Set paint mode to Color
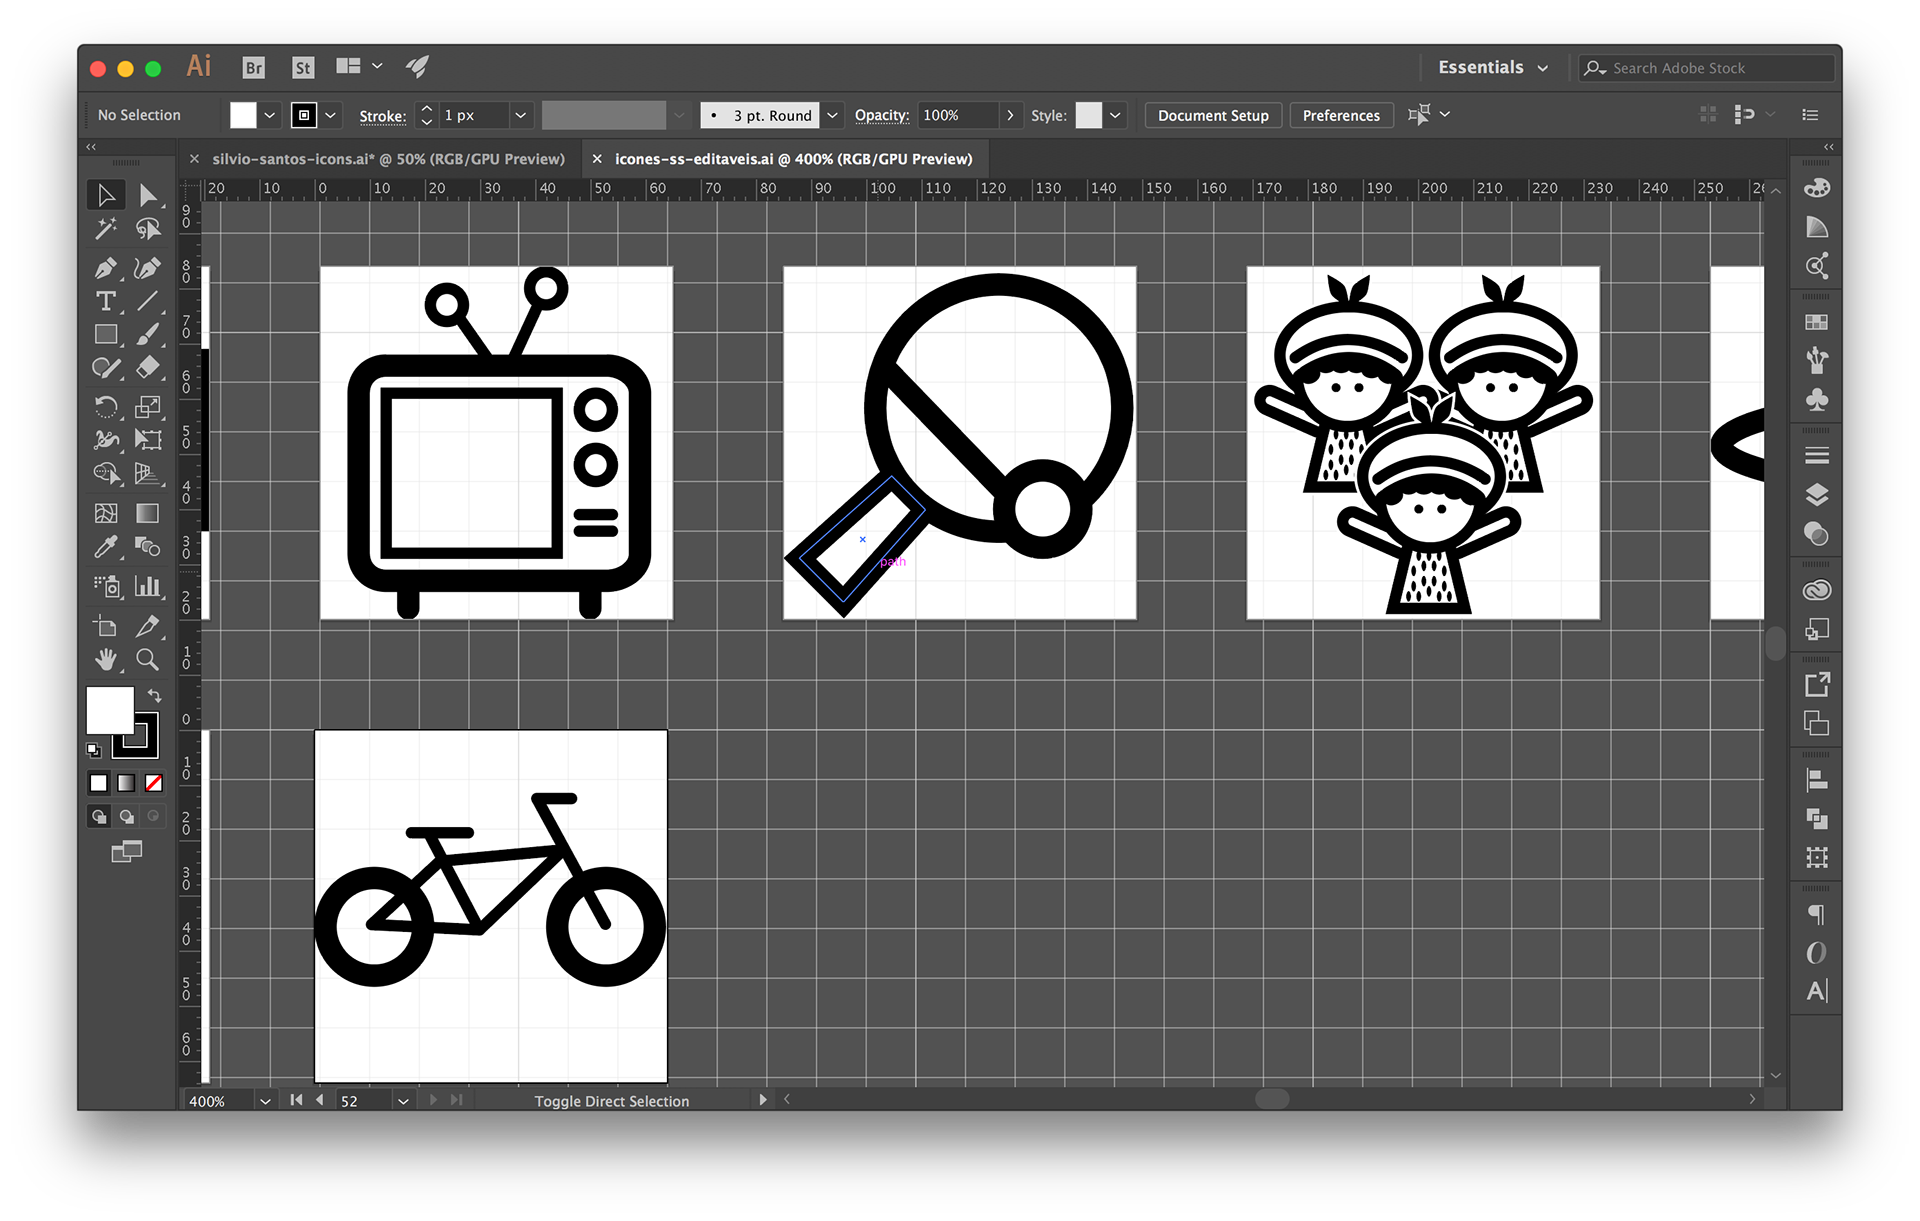1920x1221 pixels. tap(98, 783)
